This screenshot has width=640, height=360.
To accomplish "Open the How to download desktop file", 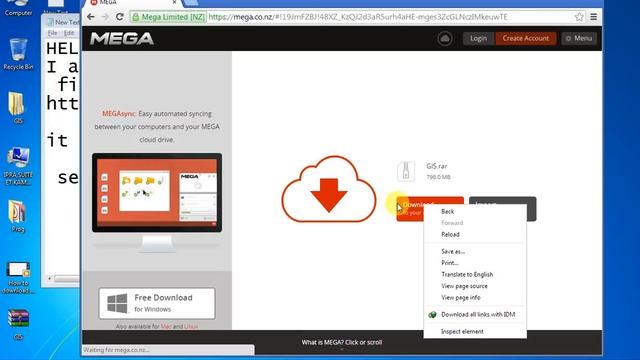I will [x=18, y=278].
